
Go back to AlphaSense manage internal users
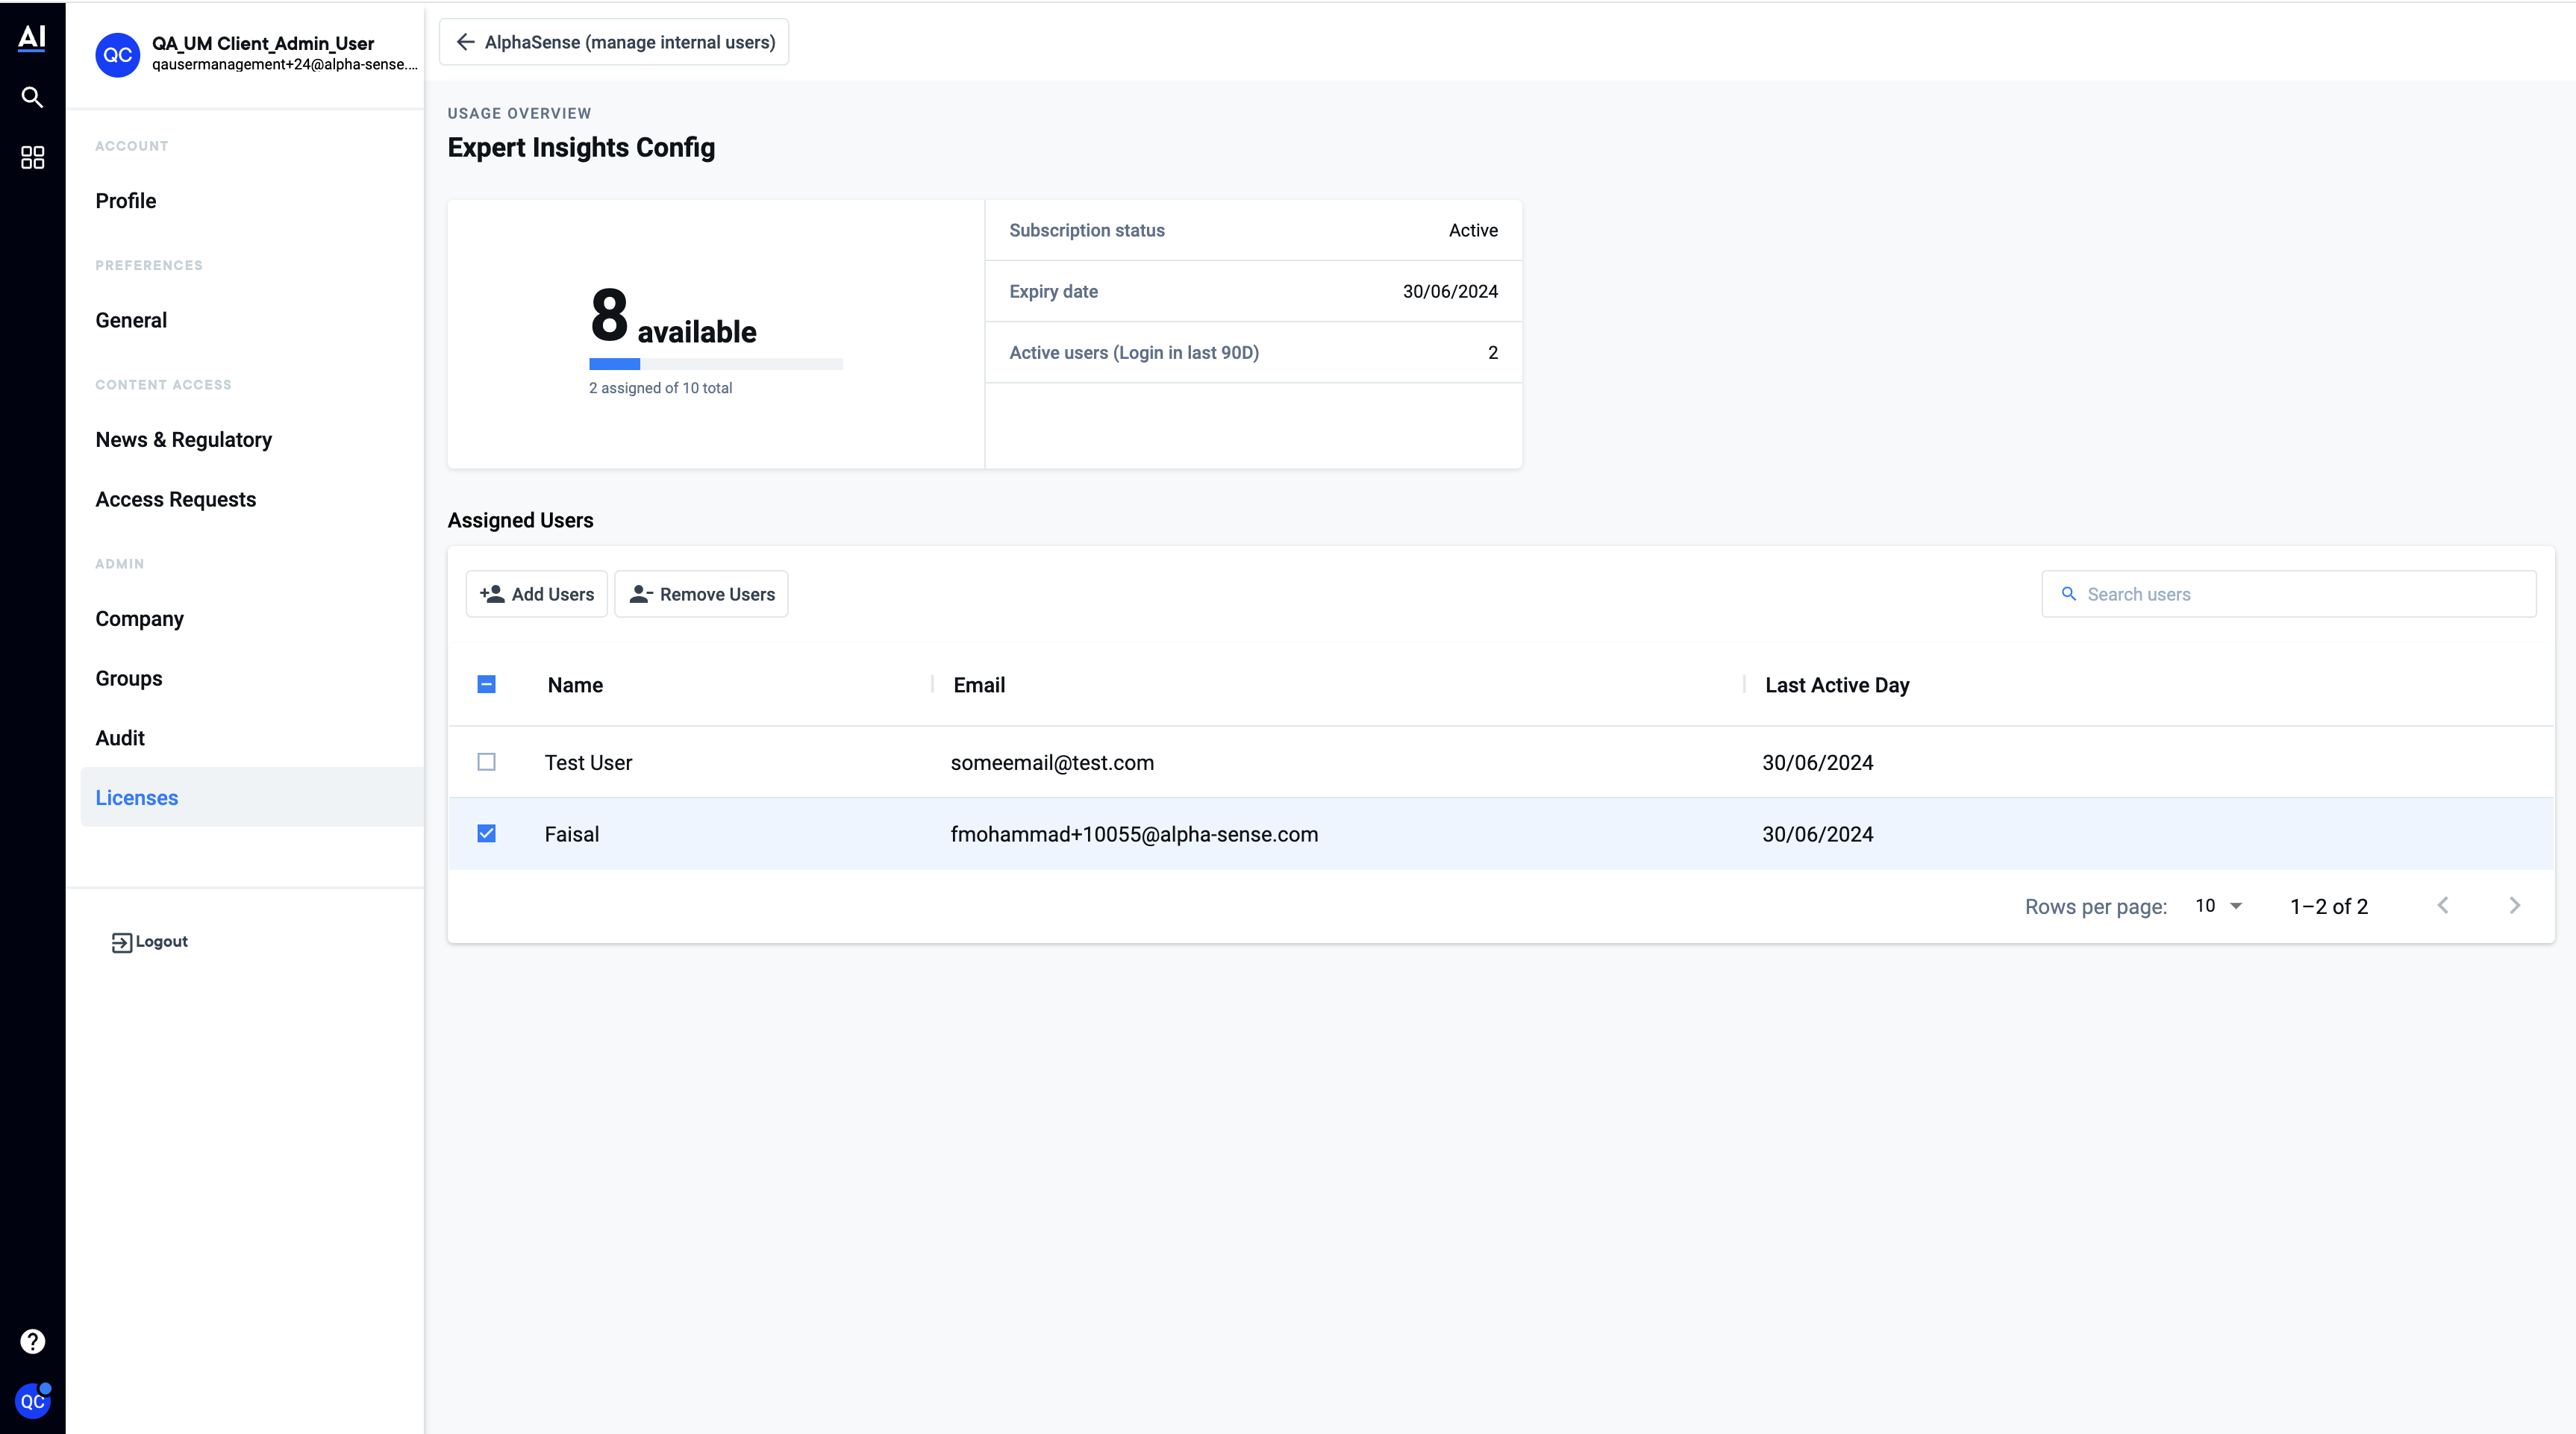coord(614,42)
